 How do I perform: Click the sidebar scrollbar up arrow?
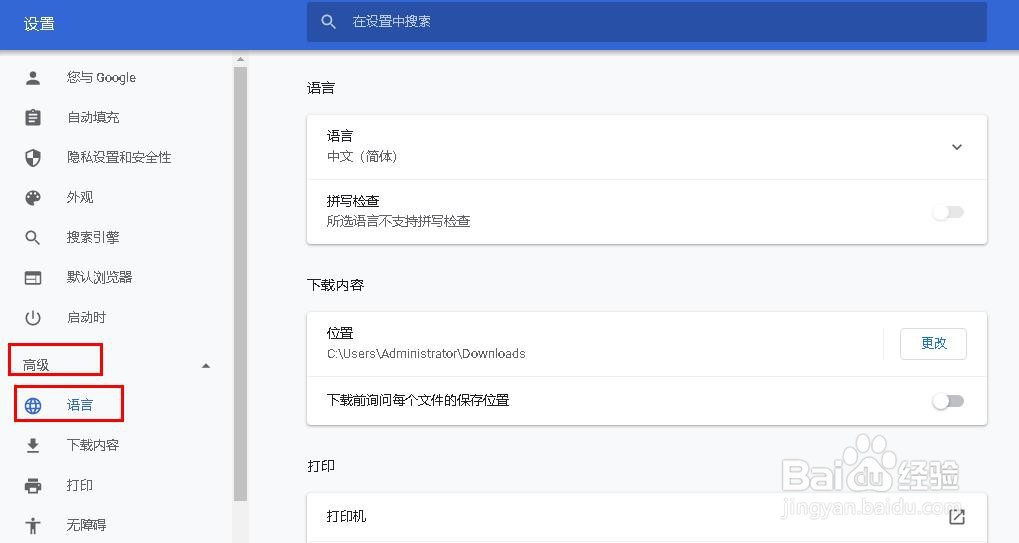click(240, 60)
